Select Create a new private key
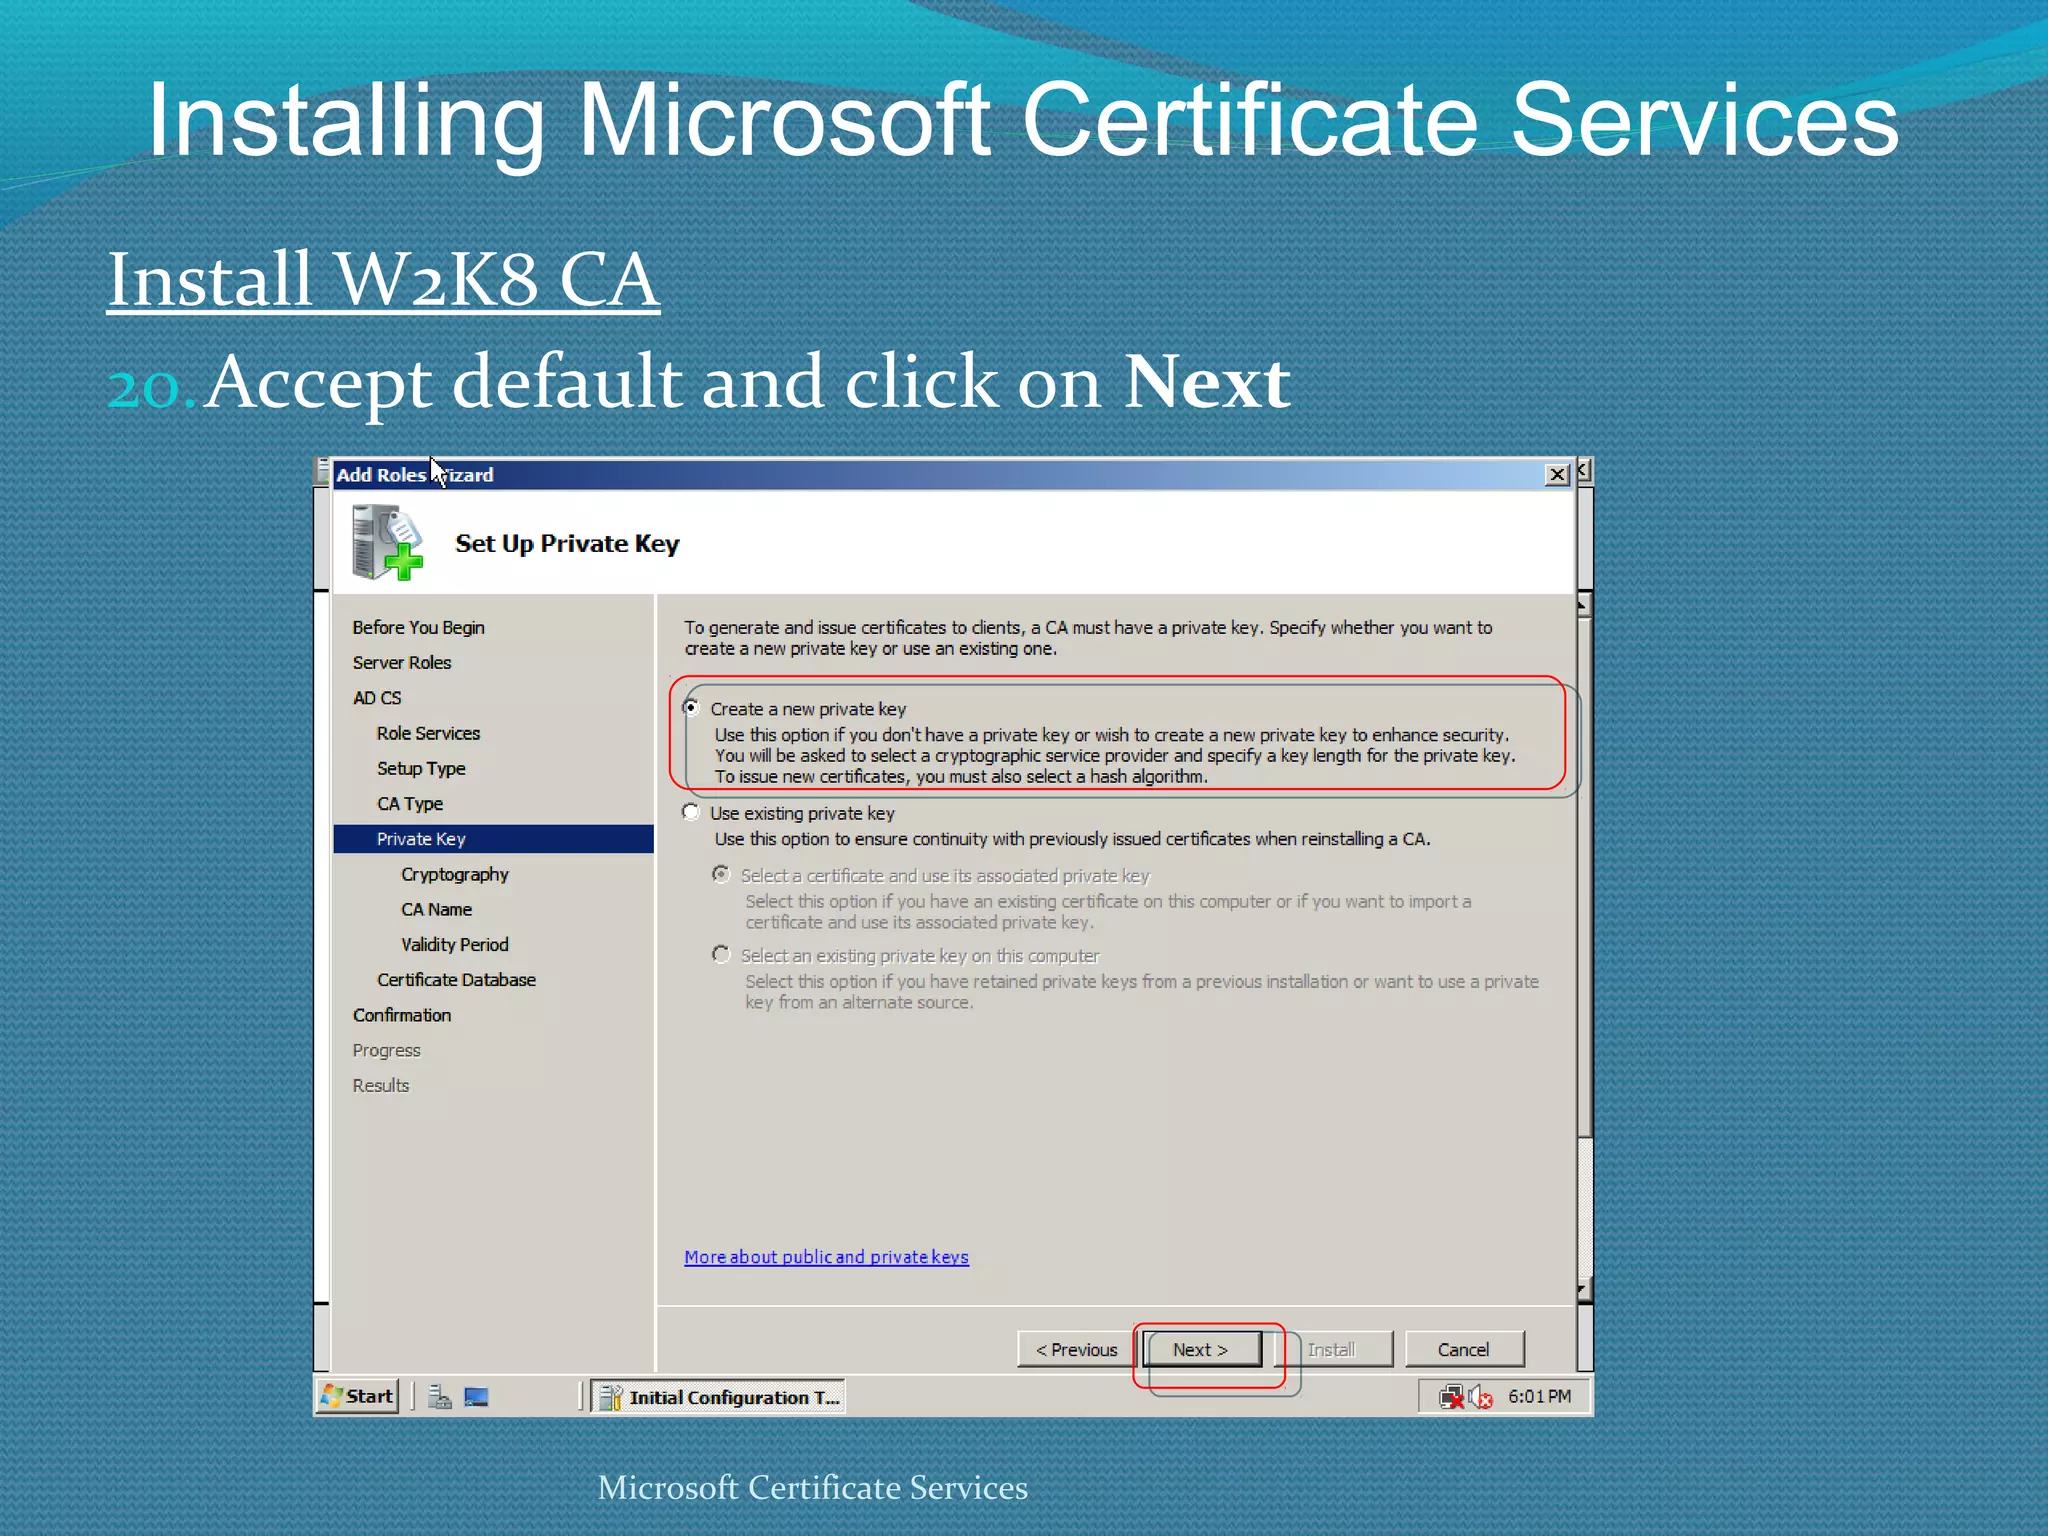 [691, 708]
